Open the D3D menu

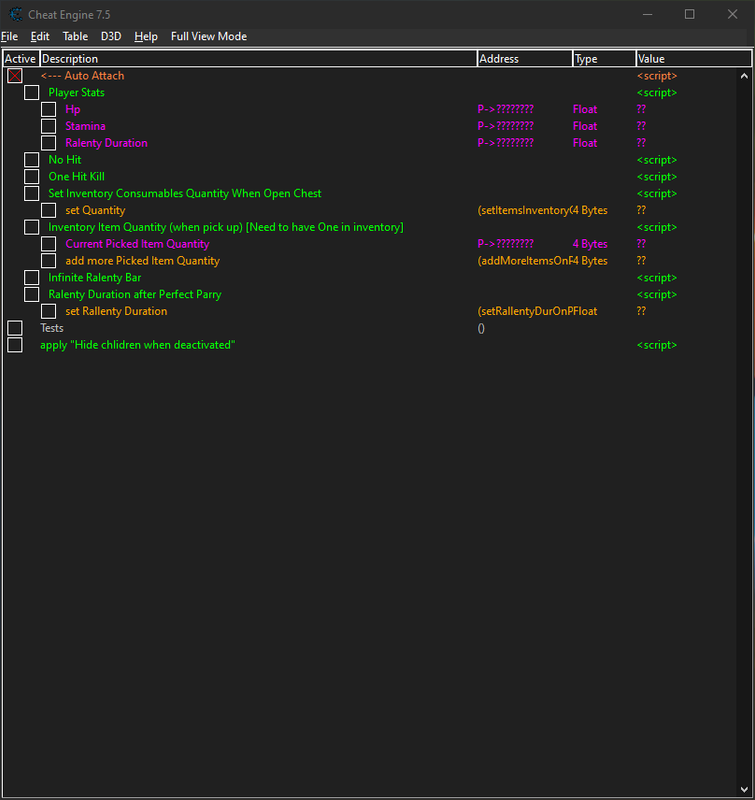111,36
